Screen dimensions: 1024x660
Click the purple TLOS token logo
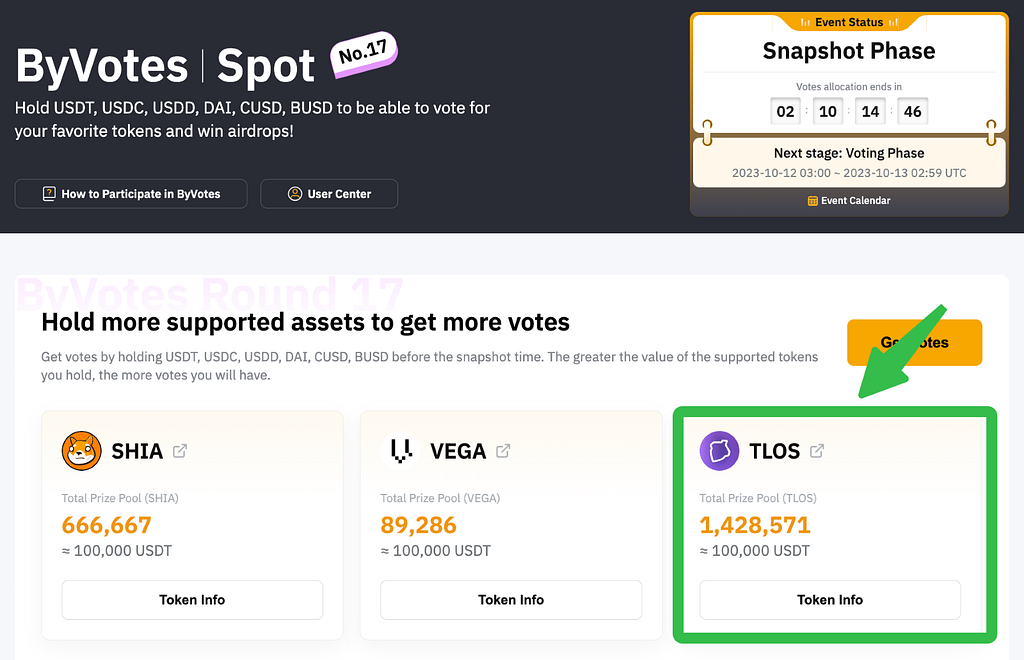pos(720,451)
